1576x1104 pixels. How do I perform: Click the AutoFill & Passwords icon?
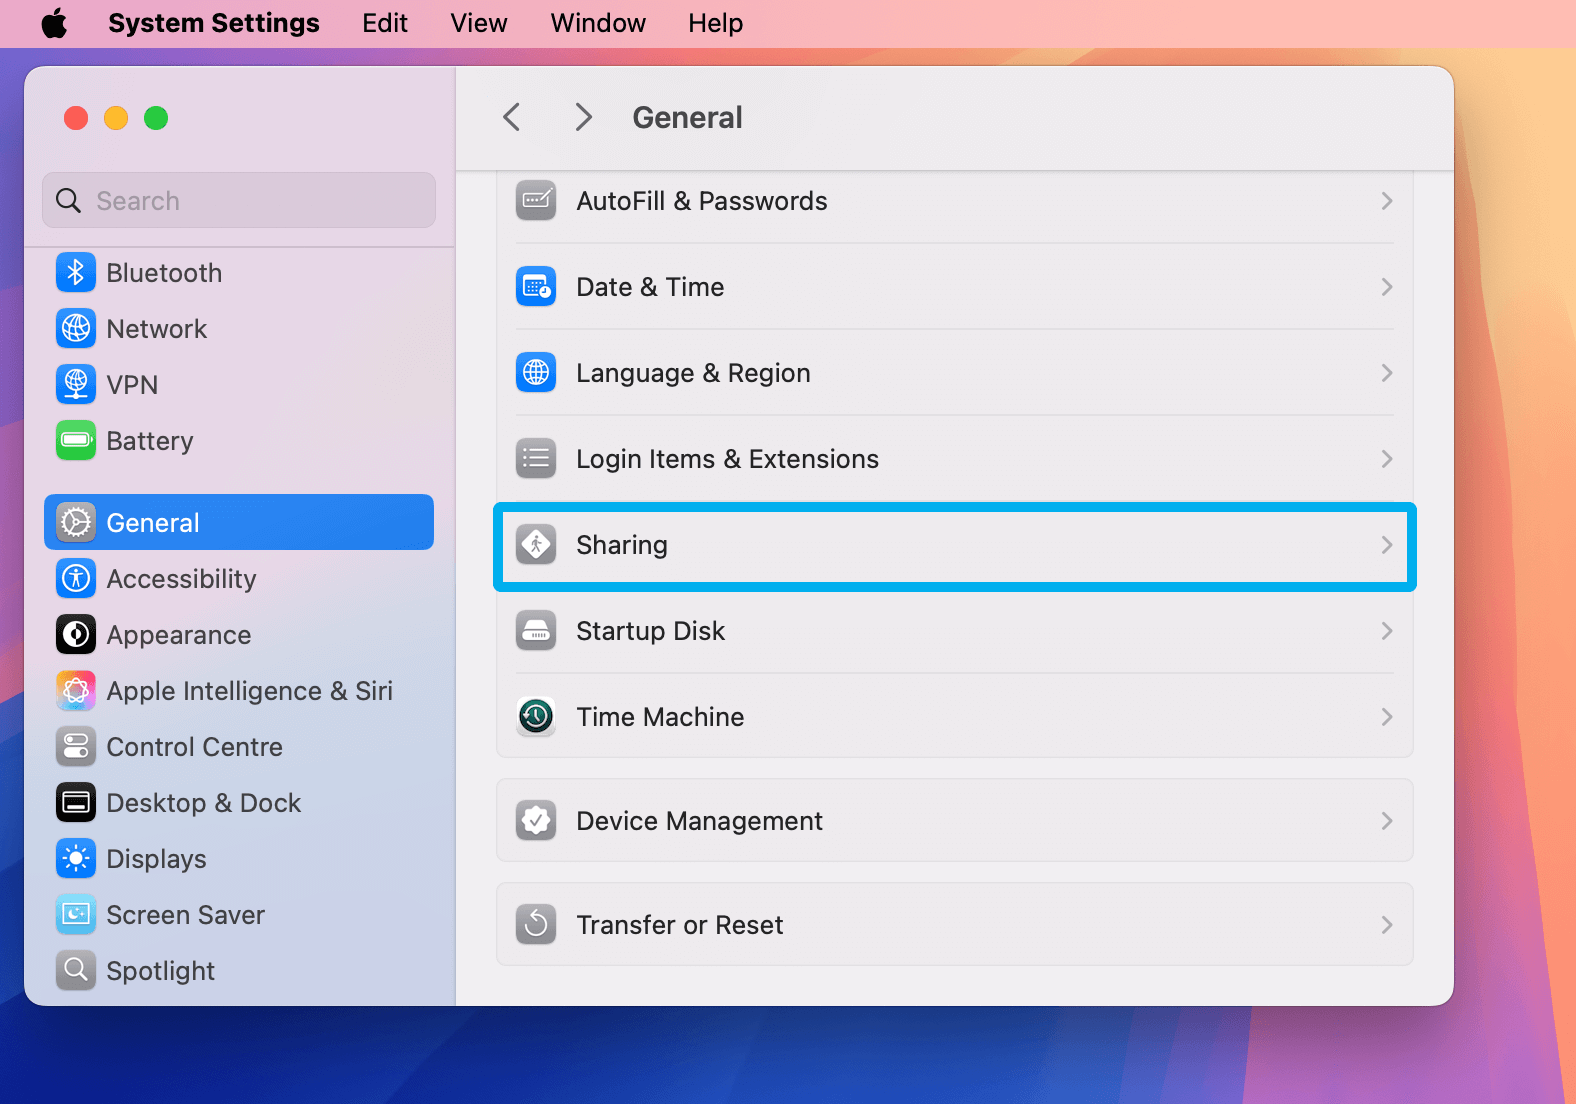(536, 201)
